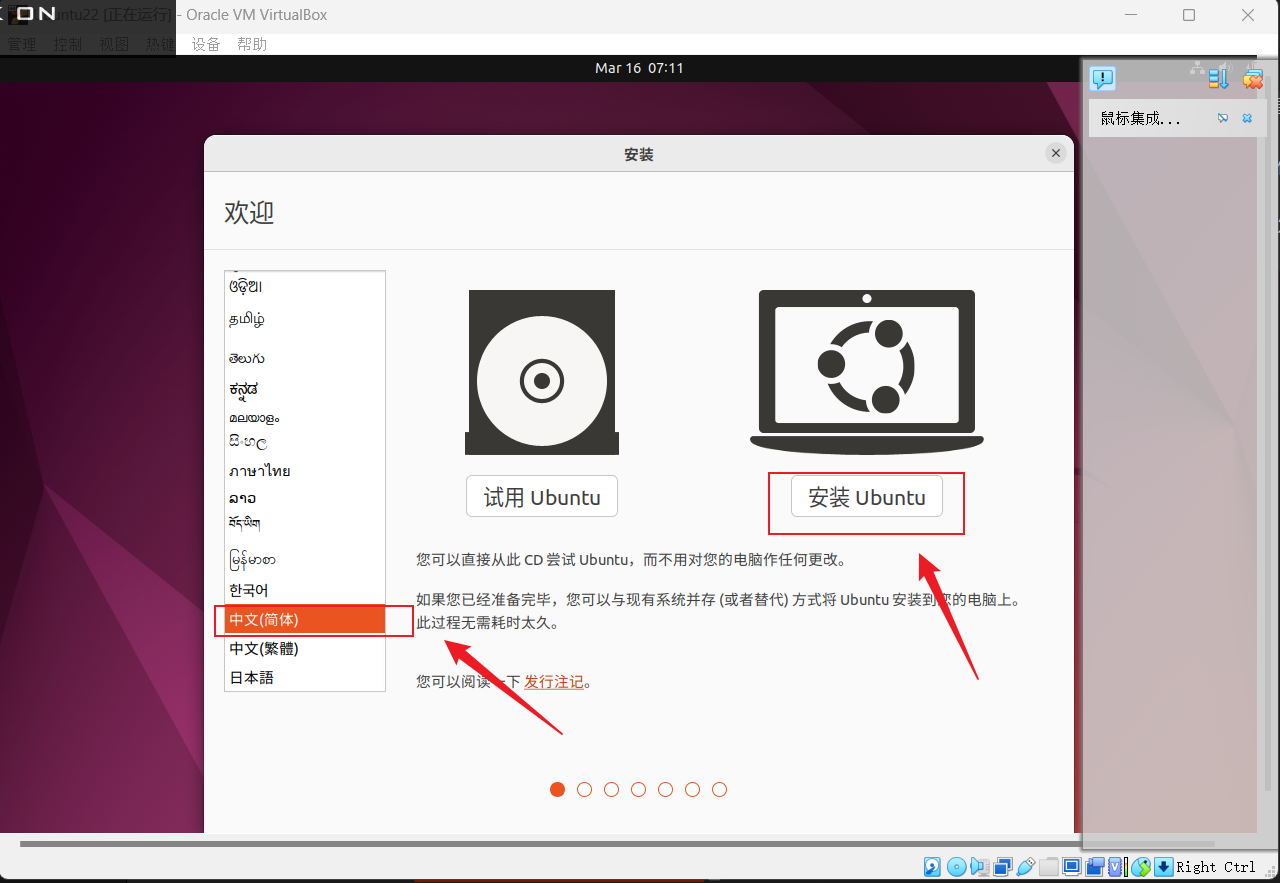The image size is (1280, 883).
Task: Click the laptop Ubuntu logo image
Action: 866,372
